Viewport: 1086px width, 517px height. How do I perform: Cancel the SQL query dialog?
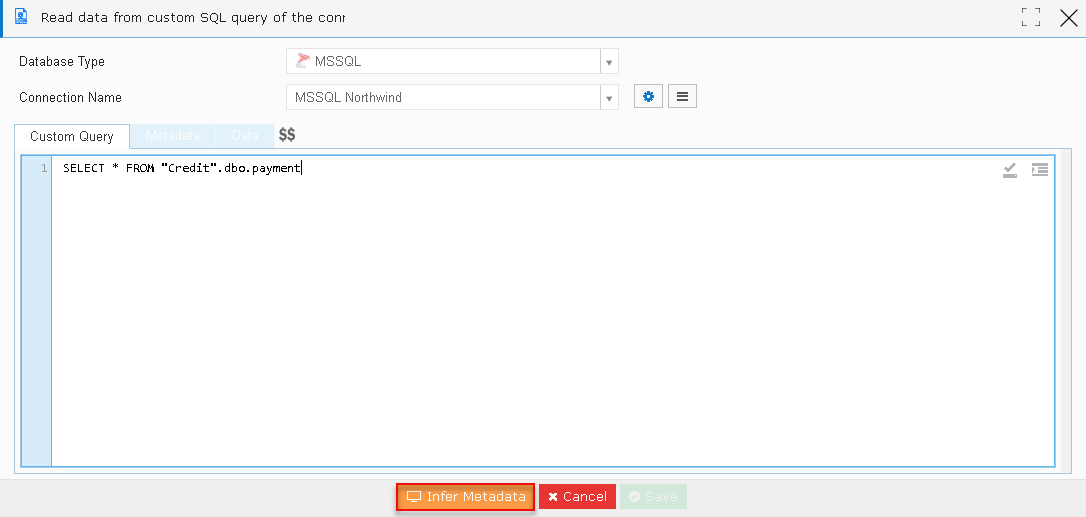[x=578, y=497]
